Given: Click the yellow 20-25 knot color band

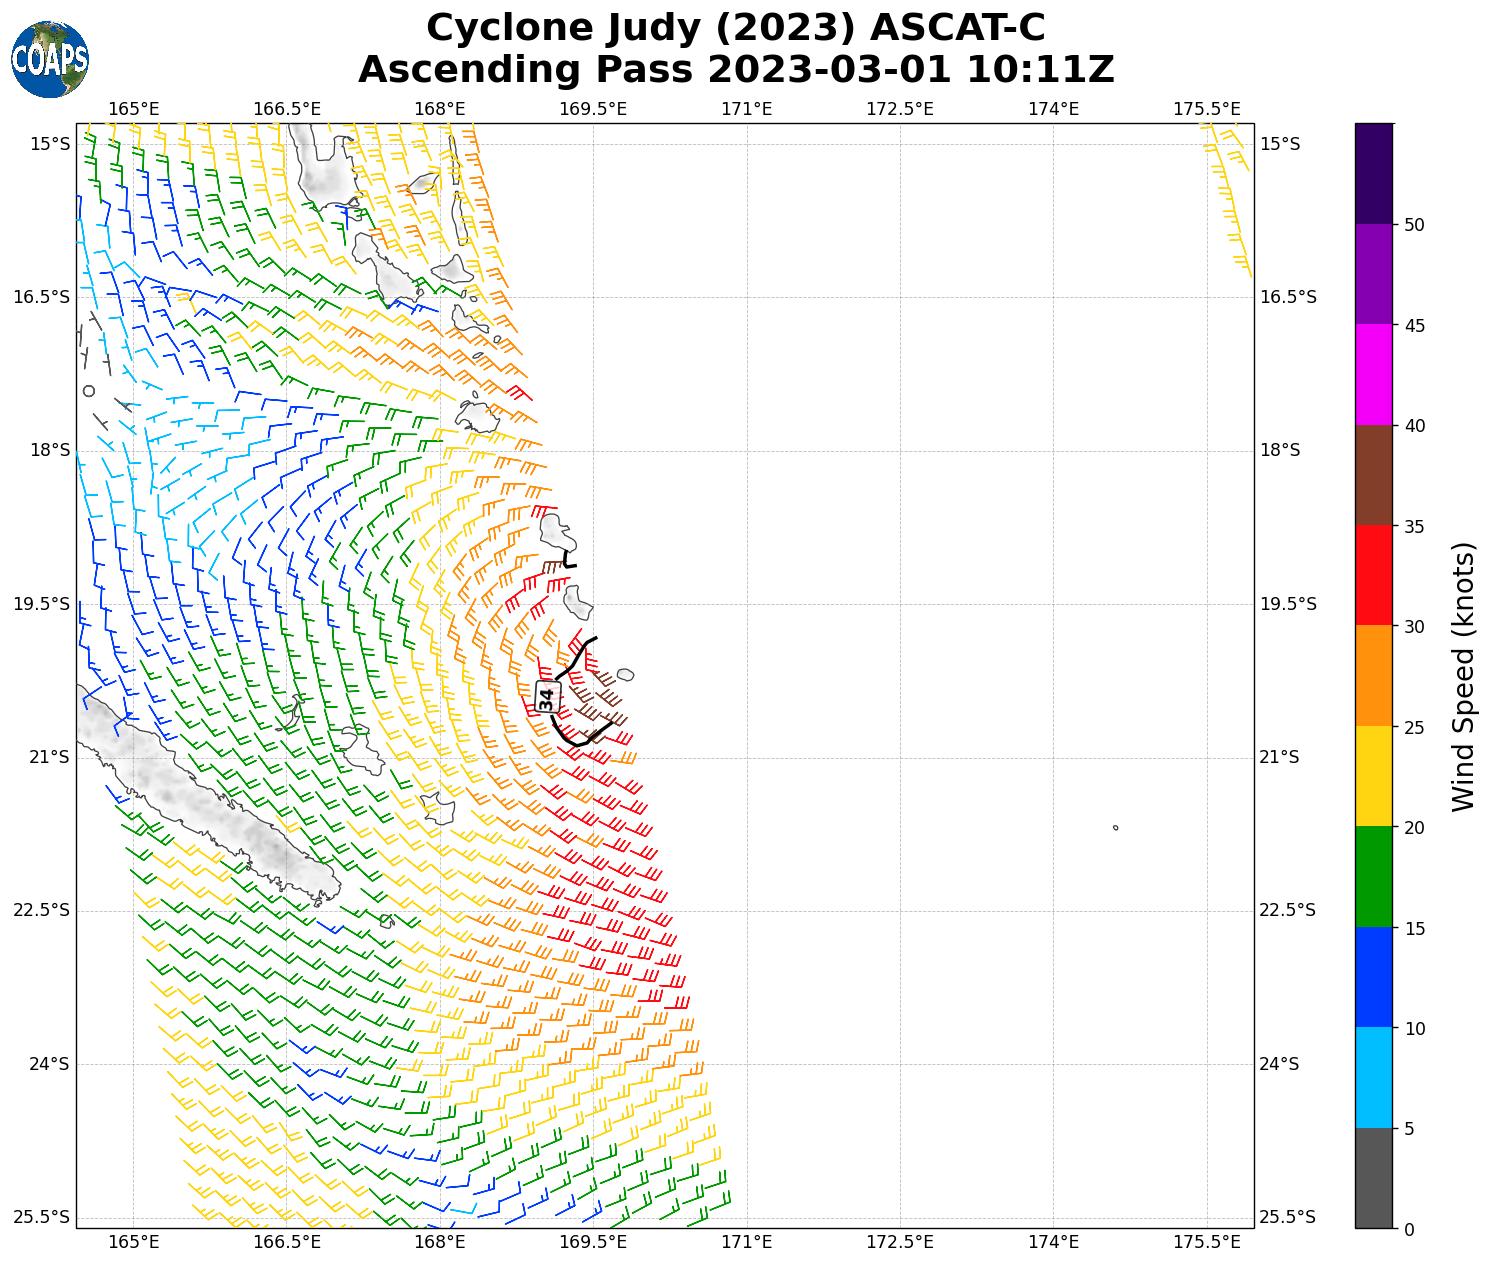Looking at the screenshot, I should point(1373,776).
